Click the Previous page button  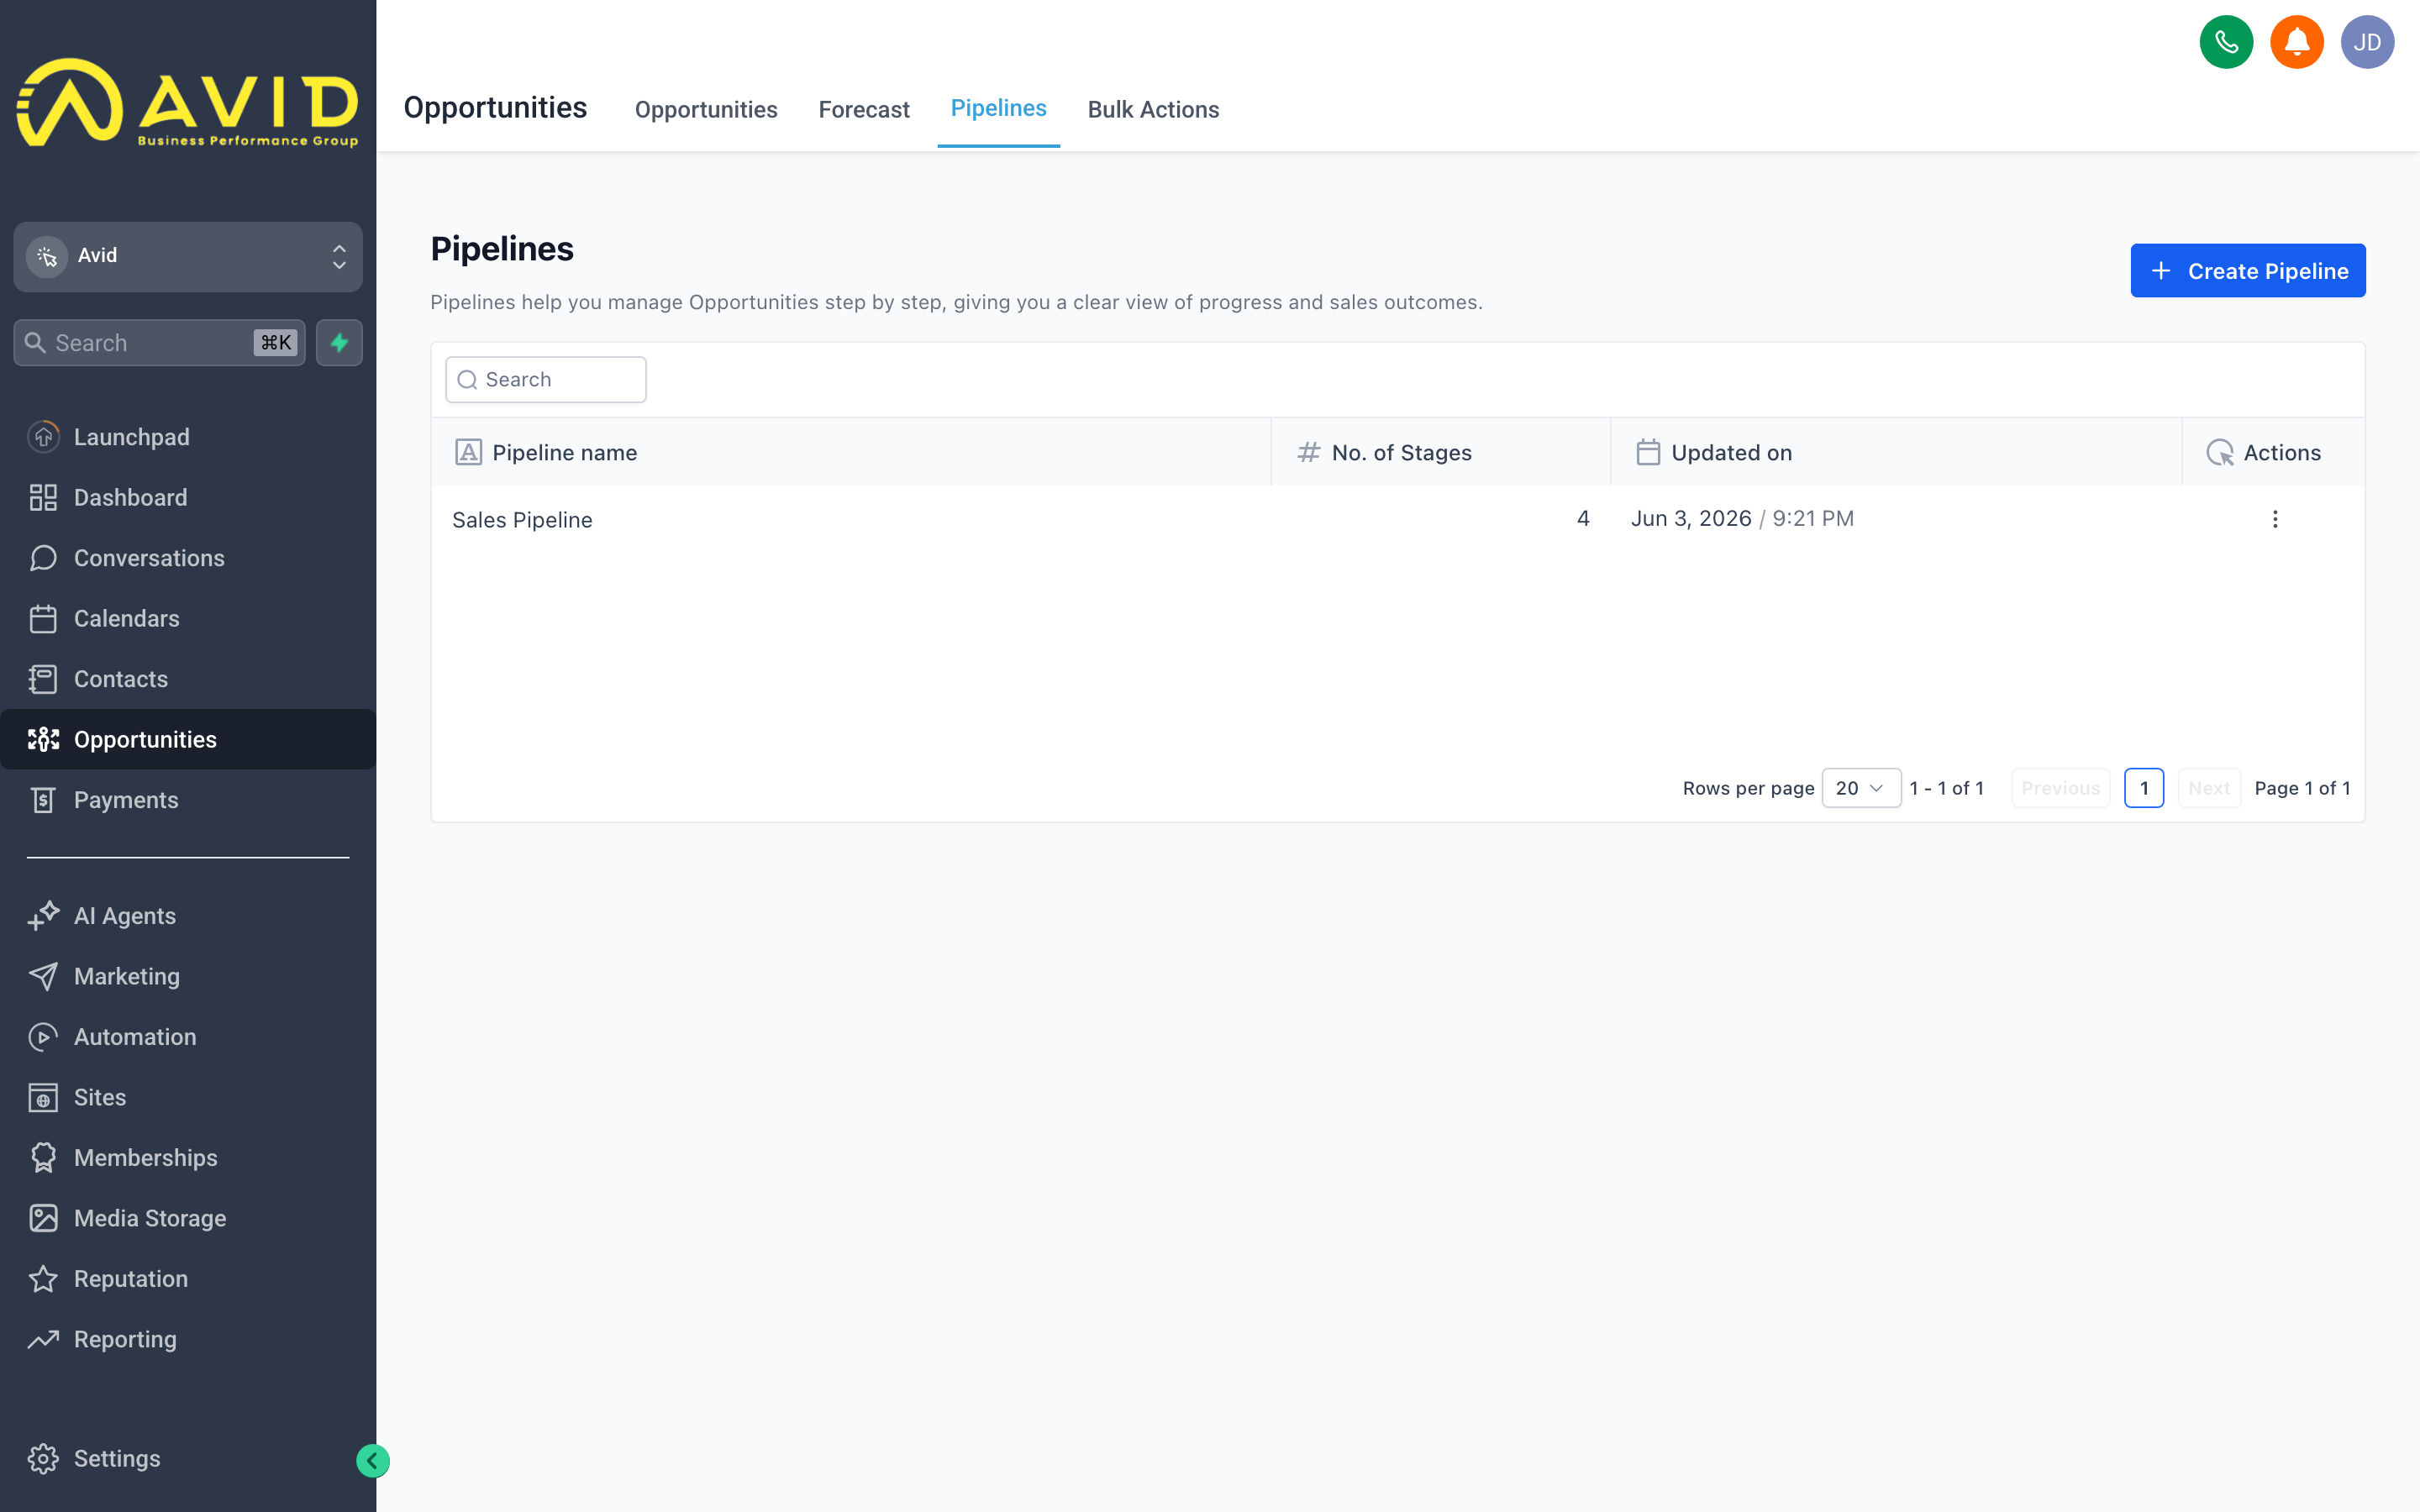click(x=2060, y=788)
